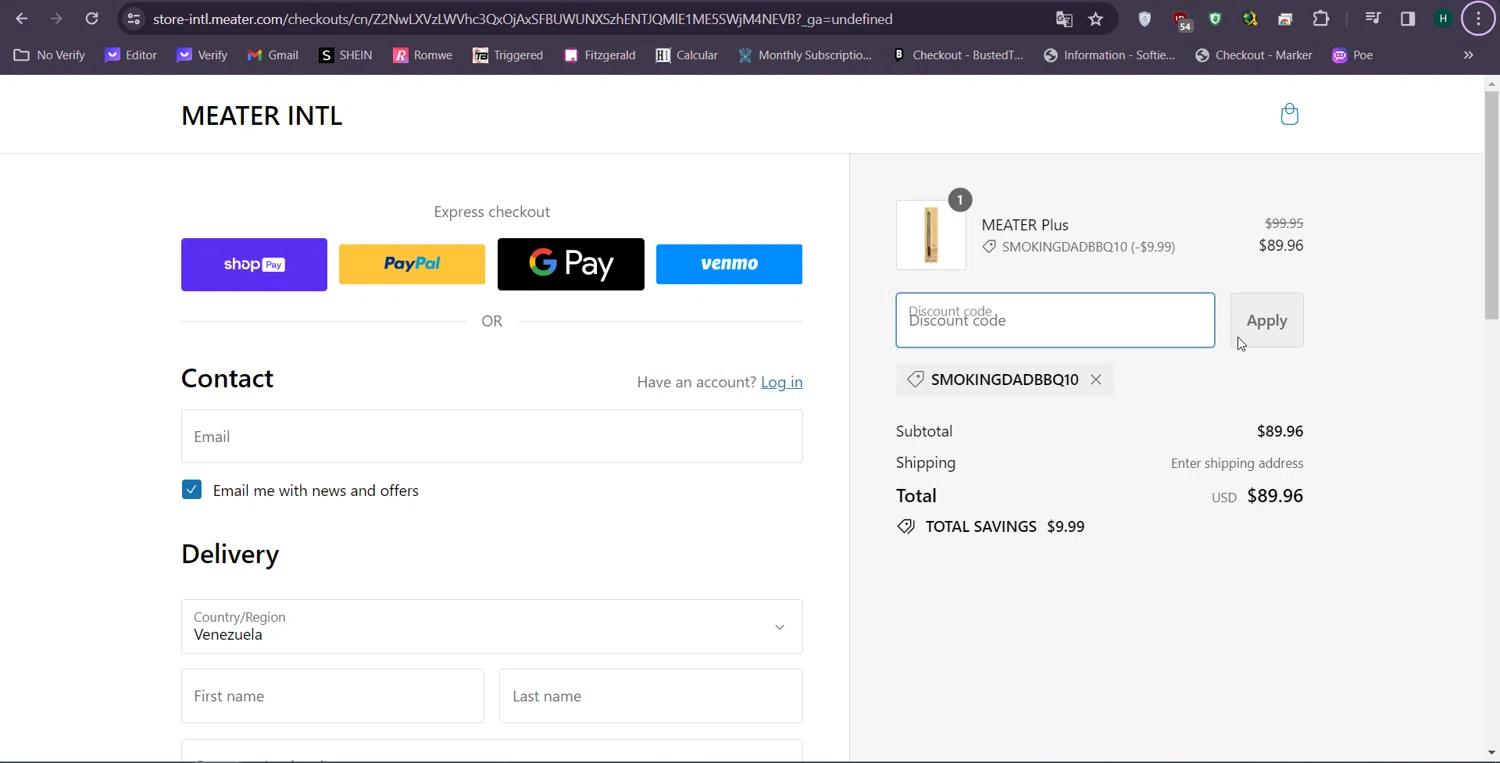
Task: Open the Checkout - Marker bookmark
Action: (x=1254, y=55)
